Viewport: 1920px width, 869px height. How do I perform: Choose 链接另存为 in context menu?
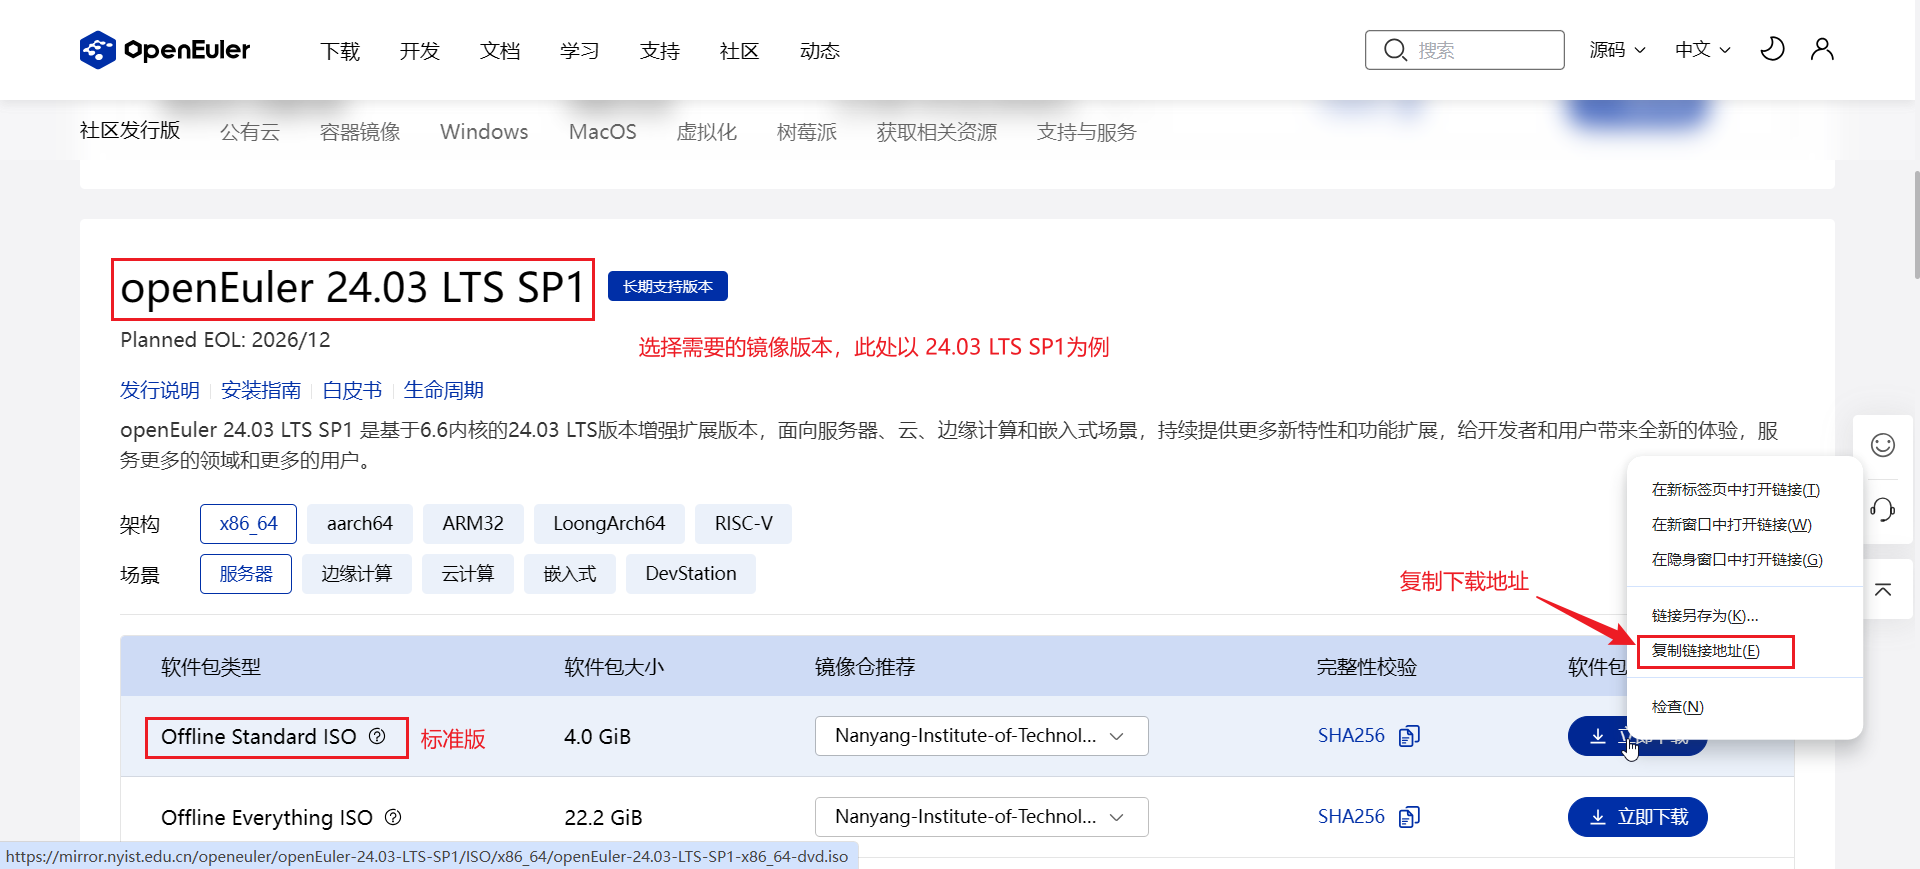[x=1744, y=616]
